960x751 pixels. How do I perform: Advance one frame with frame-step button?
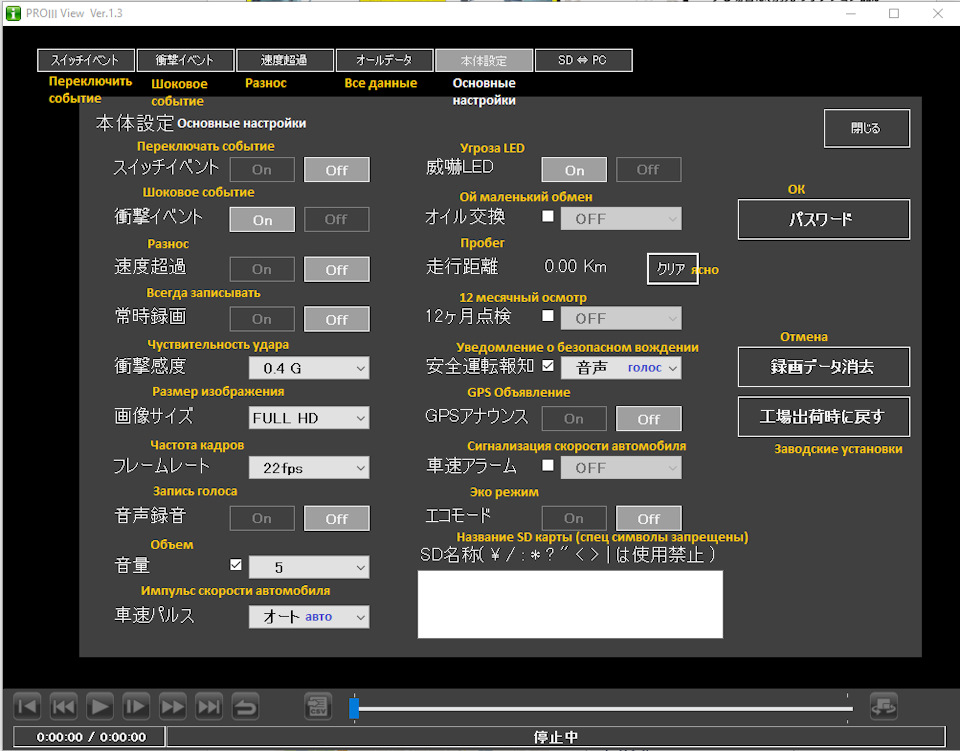(x=136, y=707)
